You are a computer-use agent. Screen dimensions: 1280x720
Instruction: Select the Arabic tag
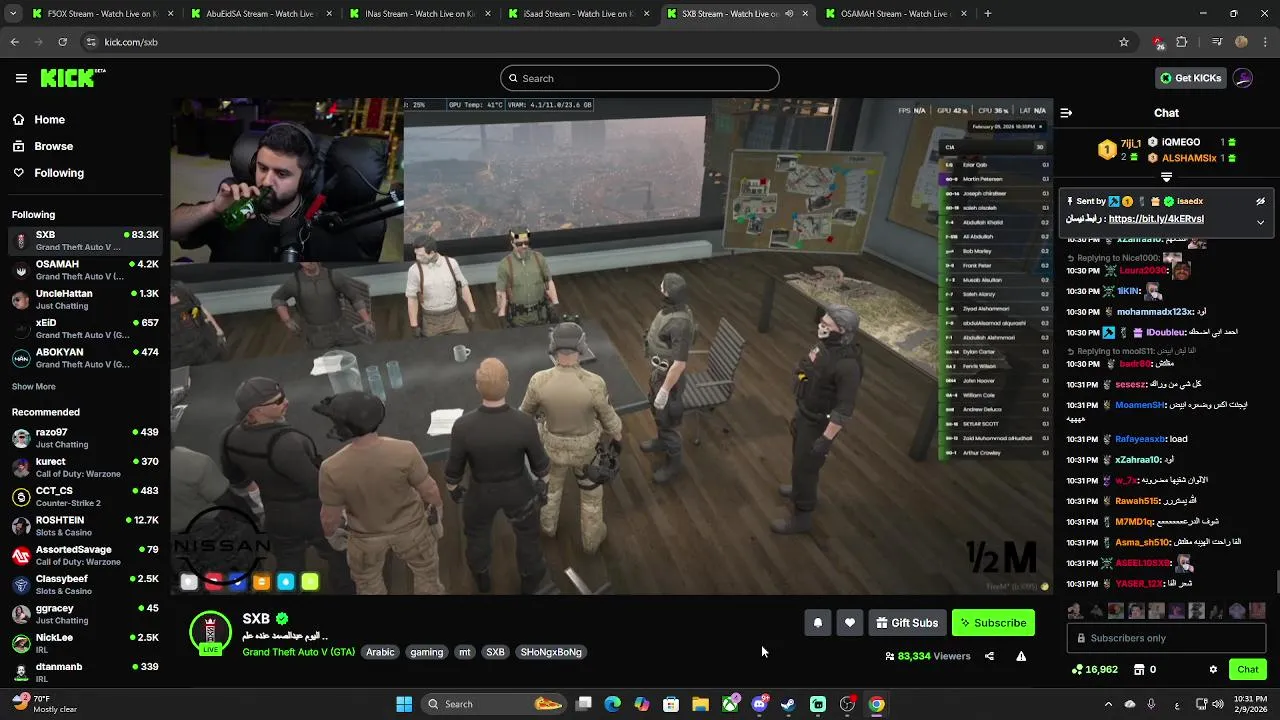380,652
